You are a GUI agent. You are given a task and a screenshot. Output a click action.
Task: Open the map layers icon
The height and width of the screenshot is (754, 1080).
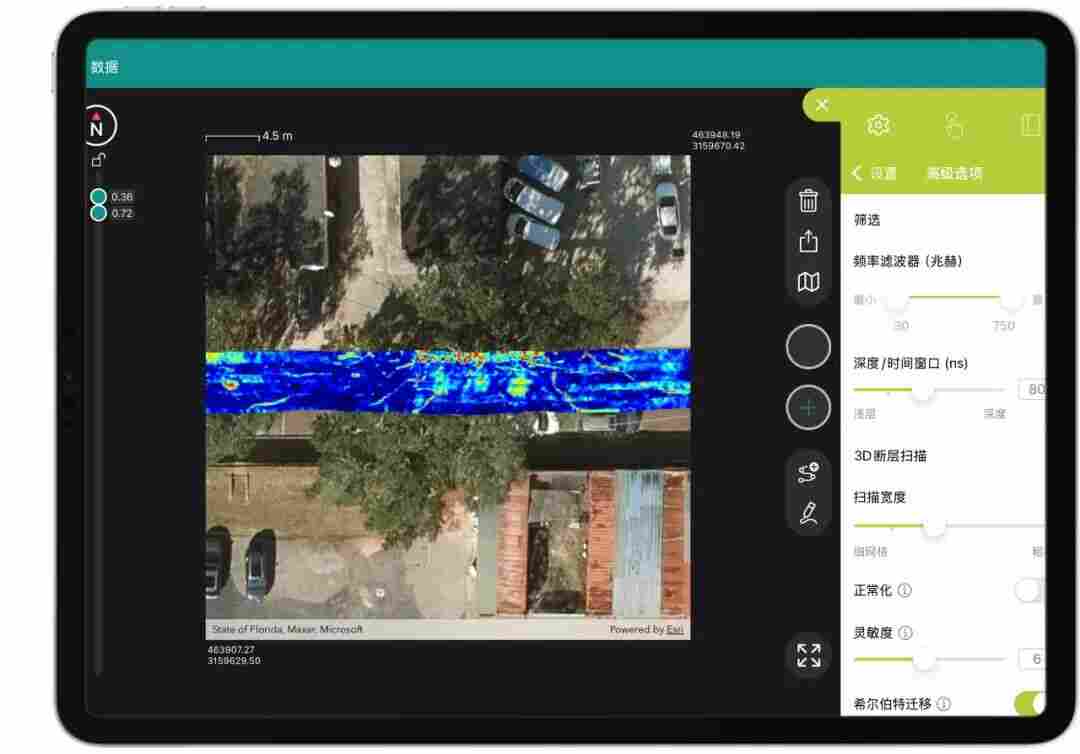808,283
